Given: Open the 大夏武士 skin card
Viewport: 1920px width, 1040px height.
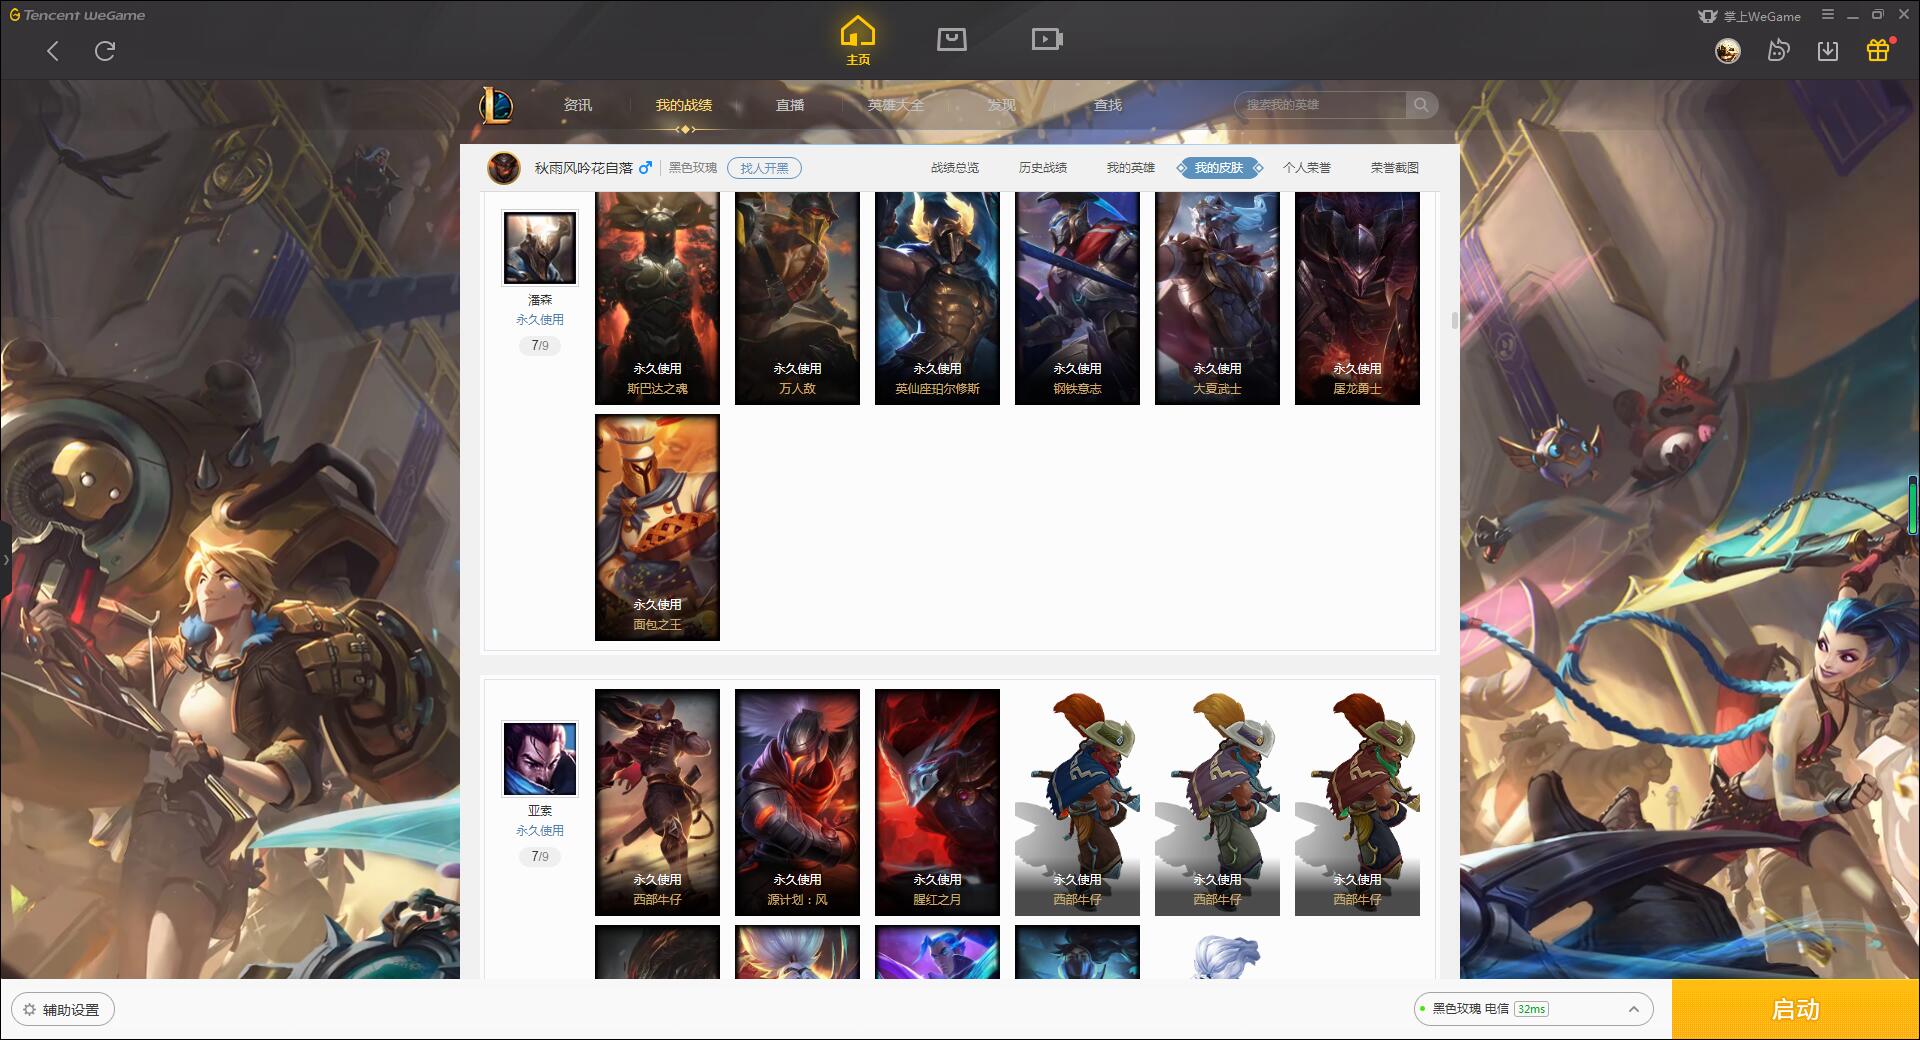Looking at the screenshot, I should click(1217, 298).
